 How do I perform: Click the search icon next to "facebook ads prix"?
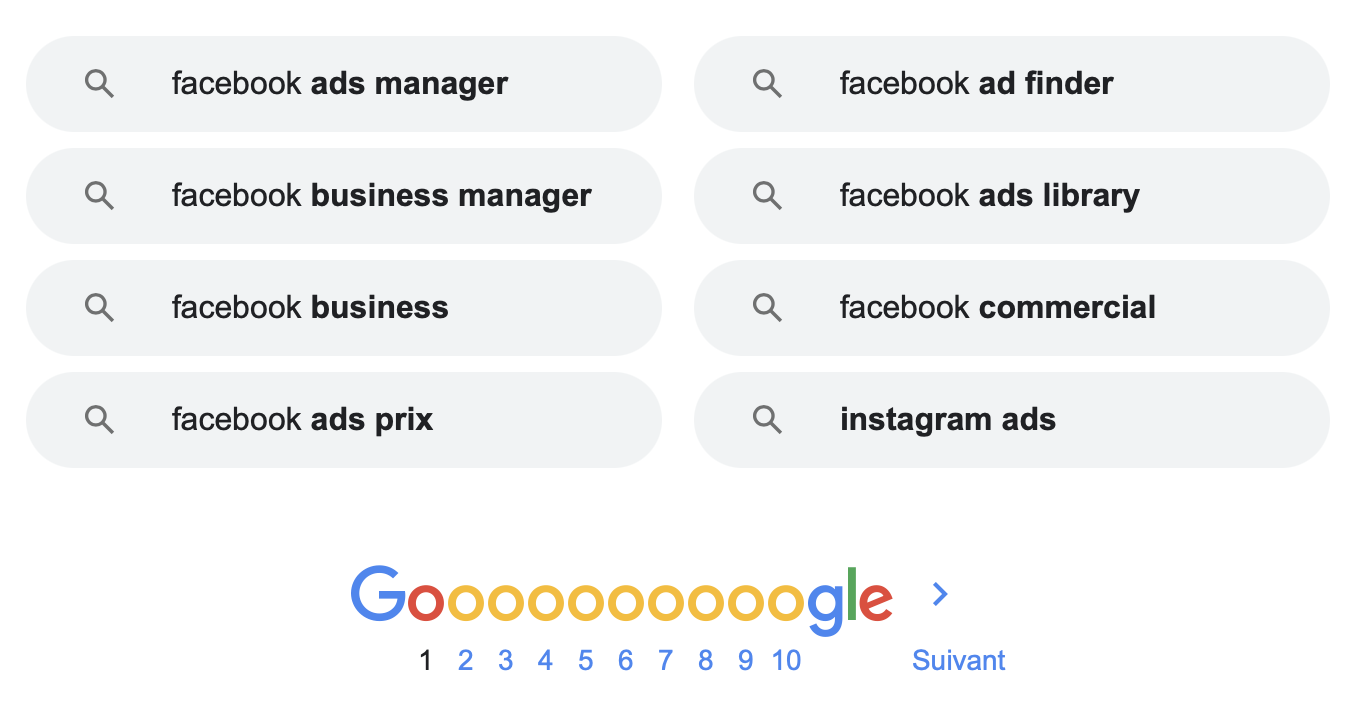click(x=99, y=420)
